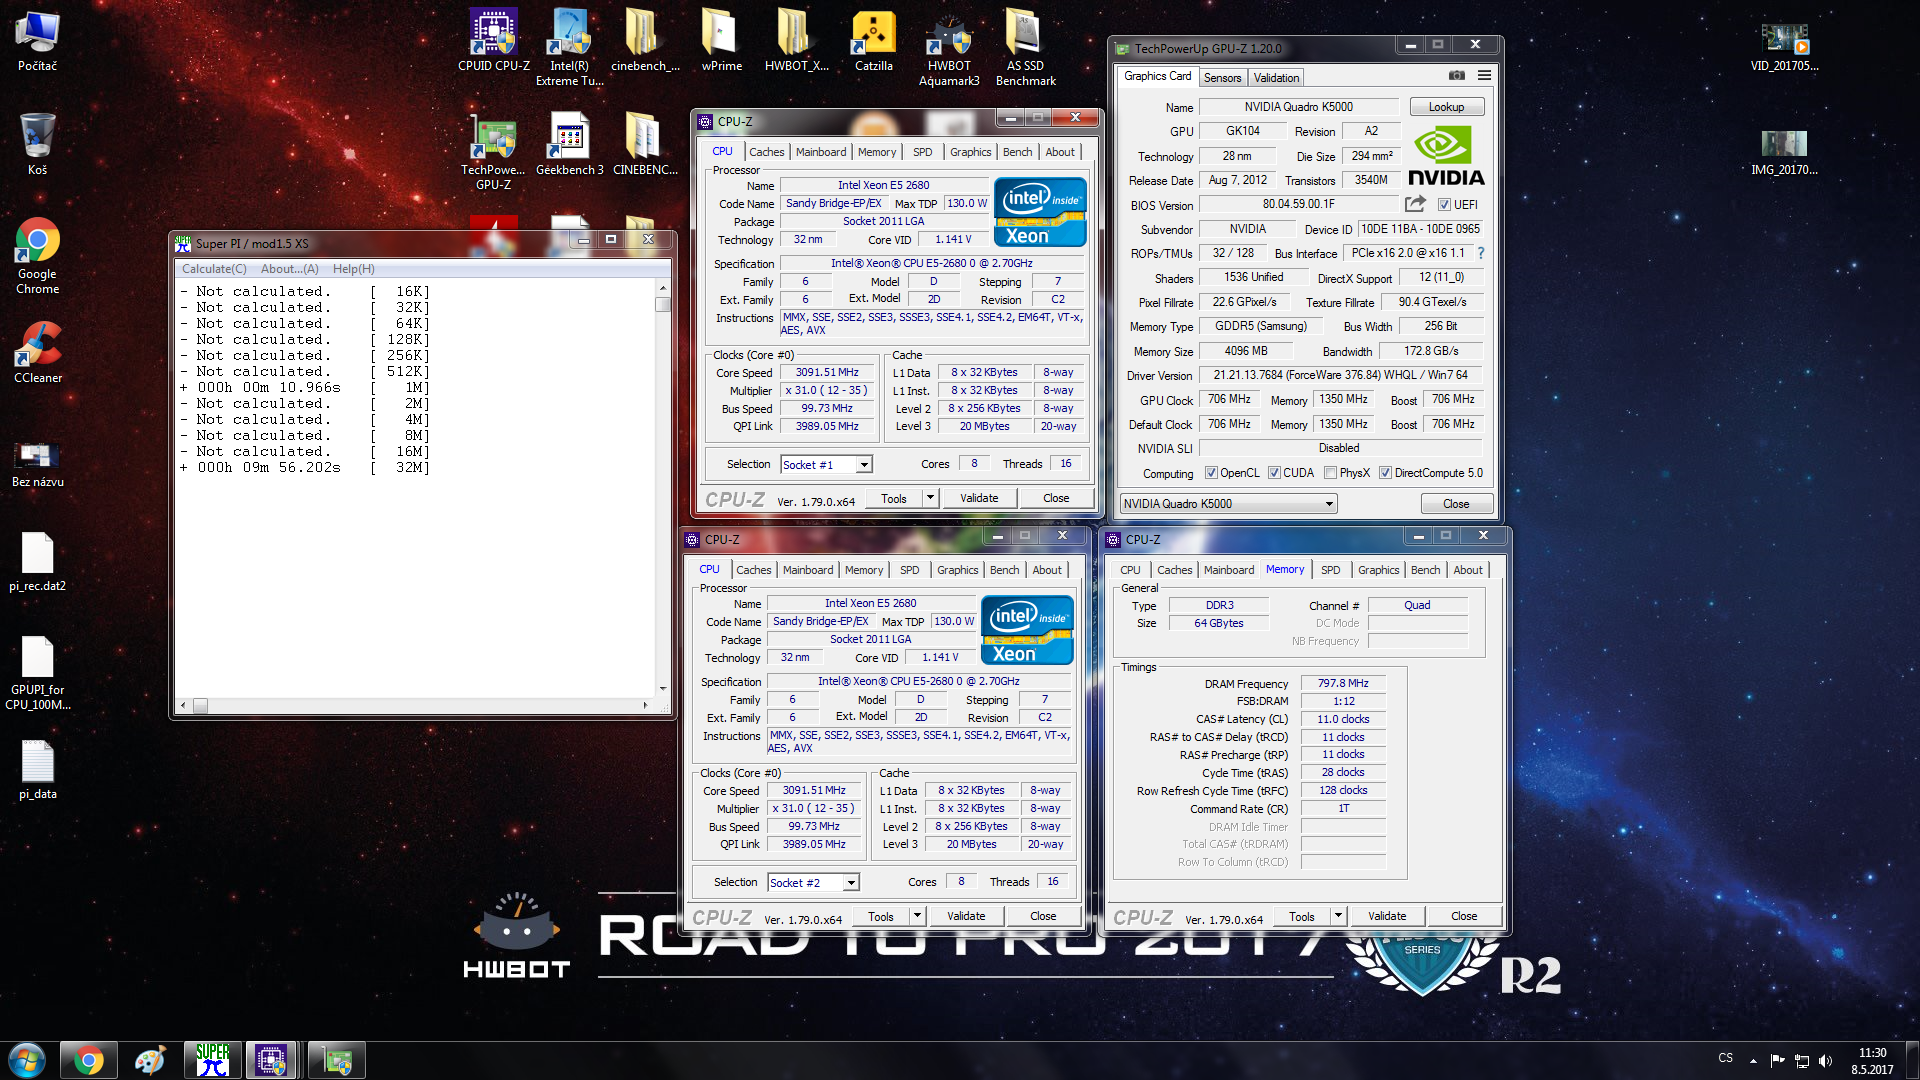
Task: Expand Tools arrow in Socket #1 CPU-Z
Action: coord(930,498)
